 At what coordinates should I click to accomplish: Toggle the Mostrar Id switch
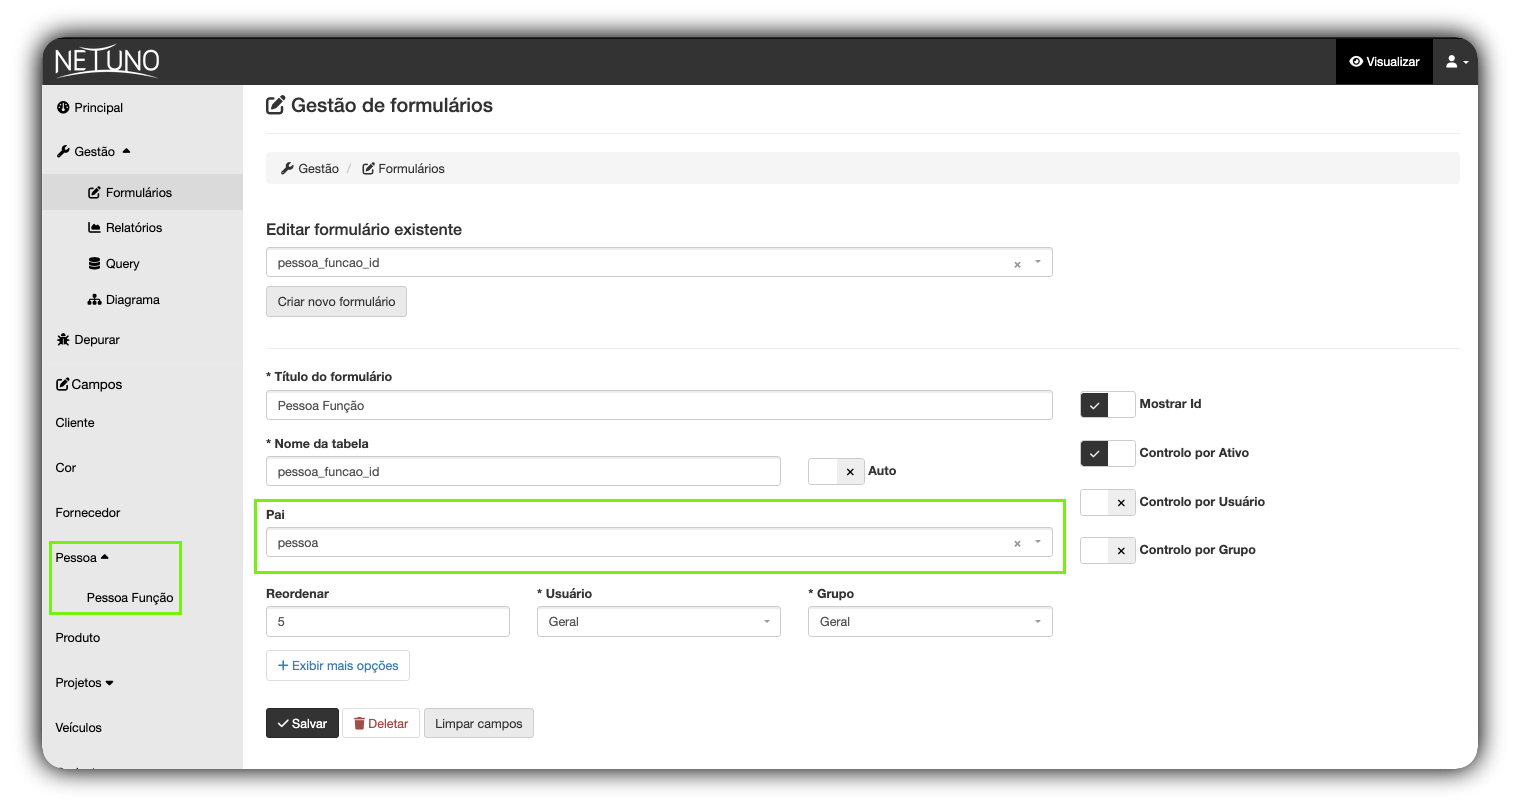(x=1107, y=405)
